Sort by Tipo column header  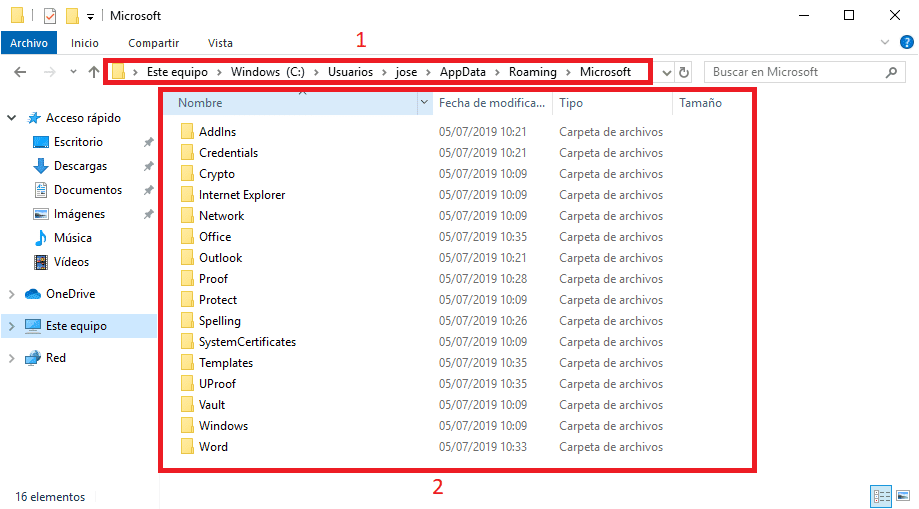click(x=613, y=103)
